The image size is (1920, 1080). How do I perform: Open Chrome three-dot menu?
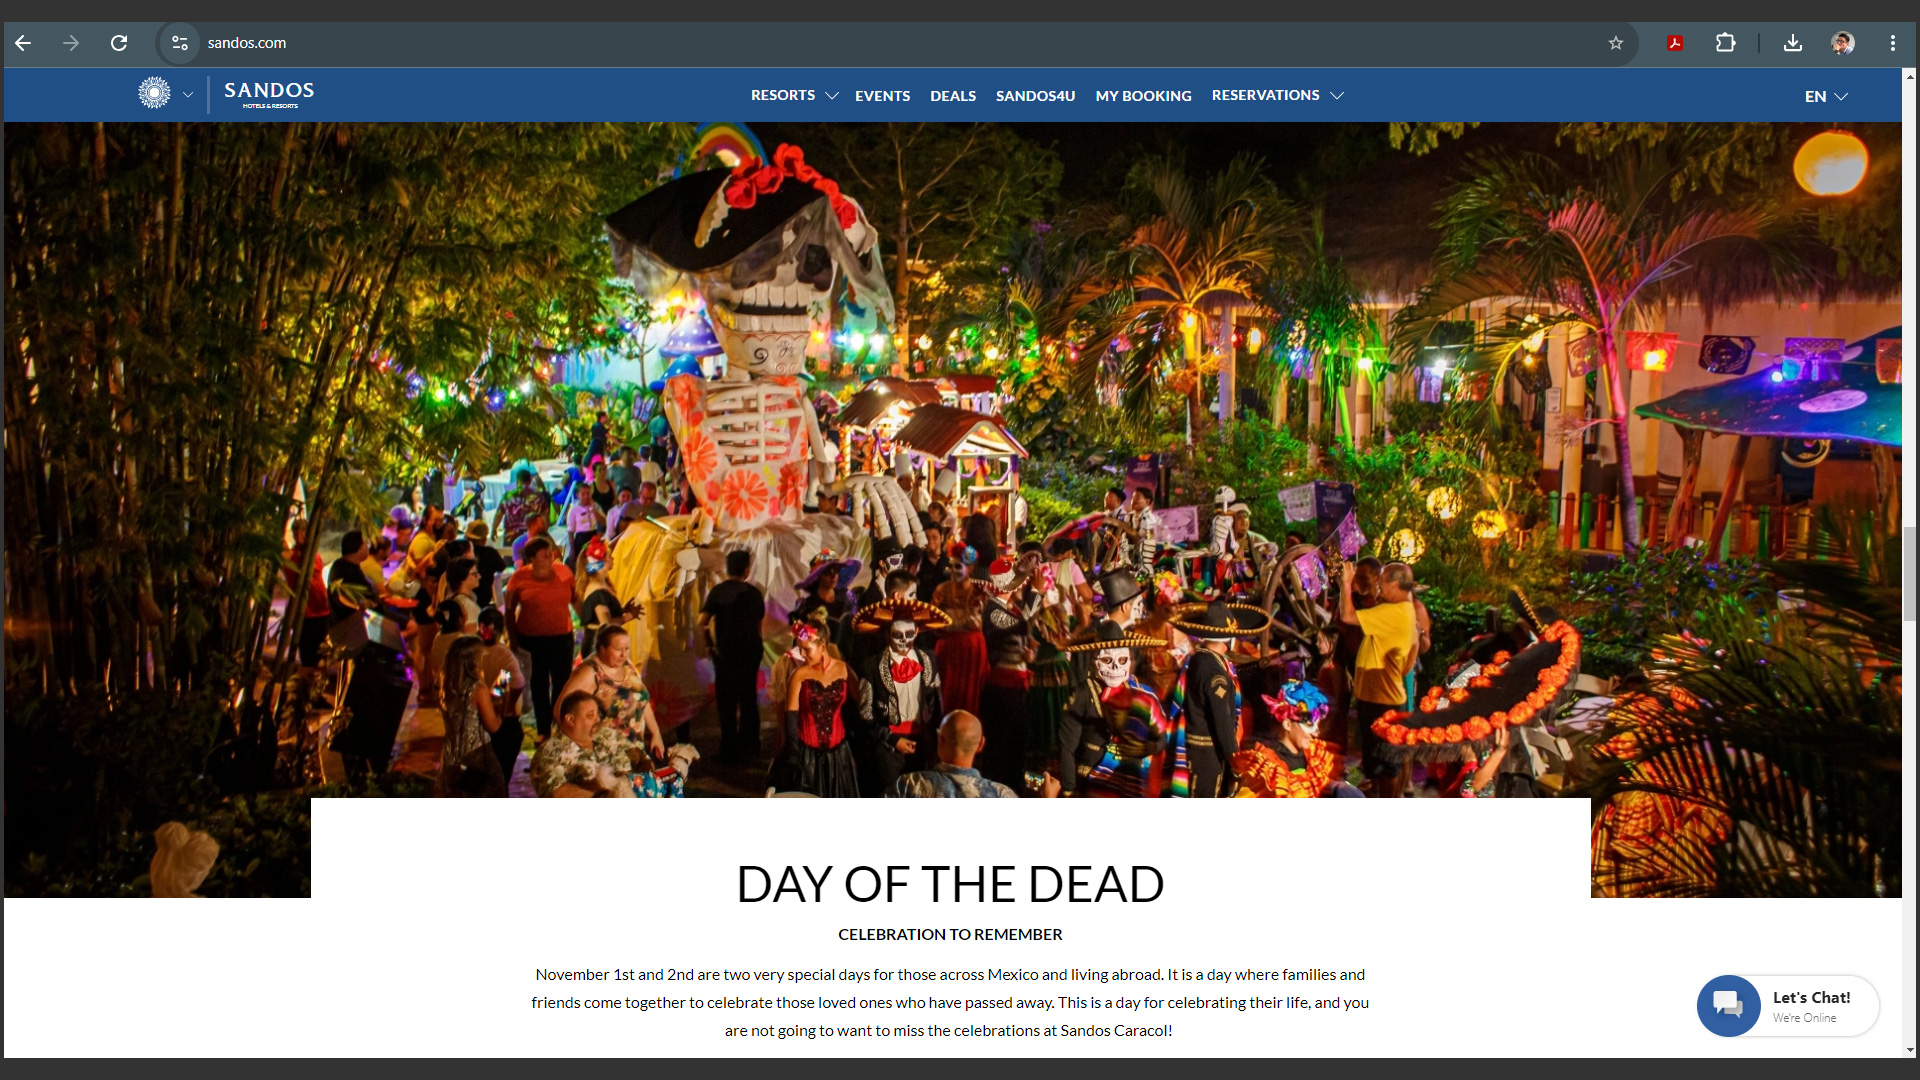coord(1892,43)
